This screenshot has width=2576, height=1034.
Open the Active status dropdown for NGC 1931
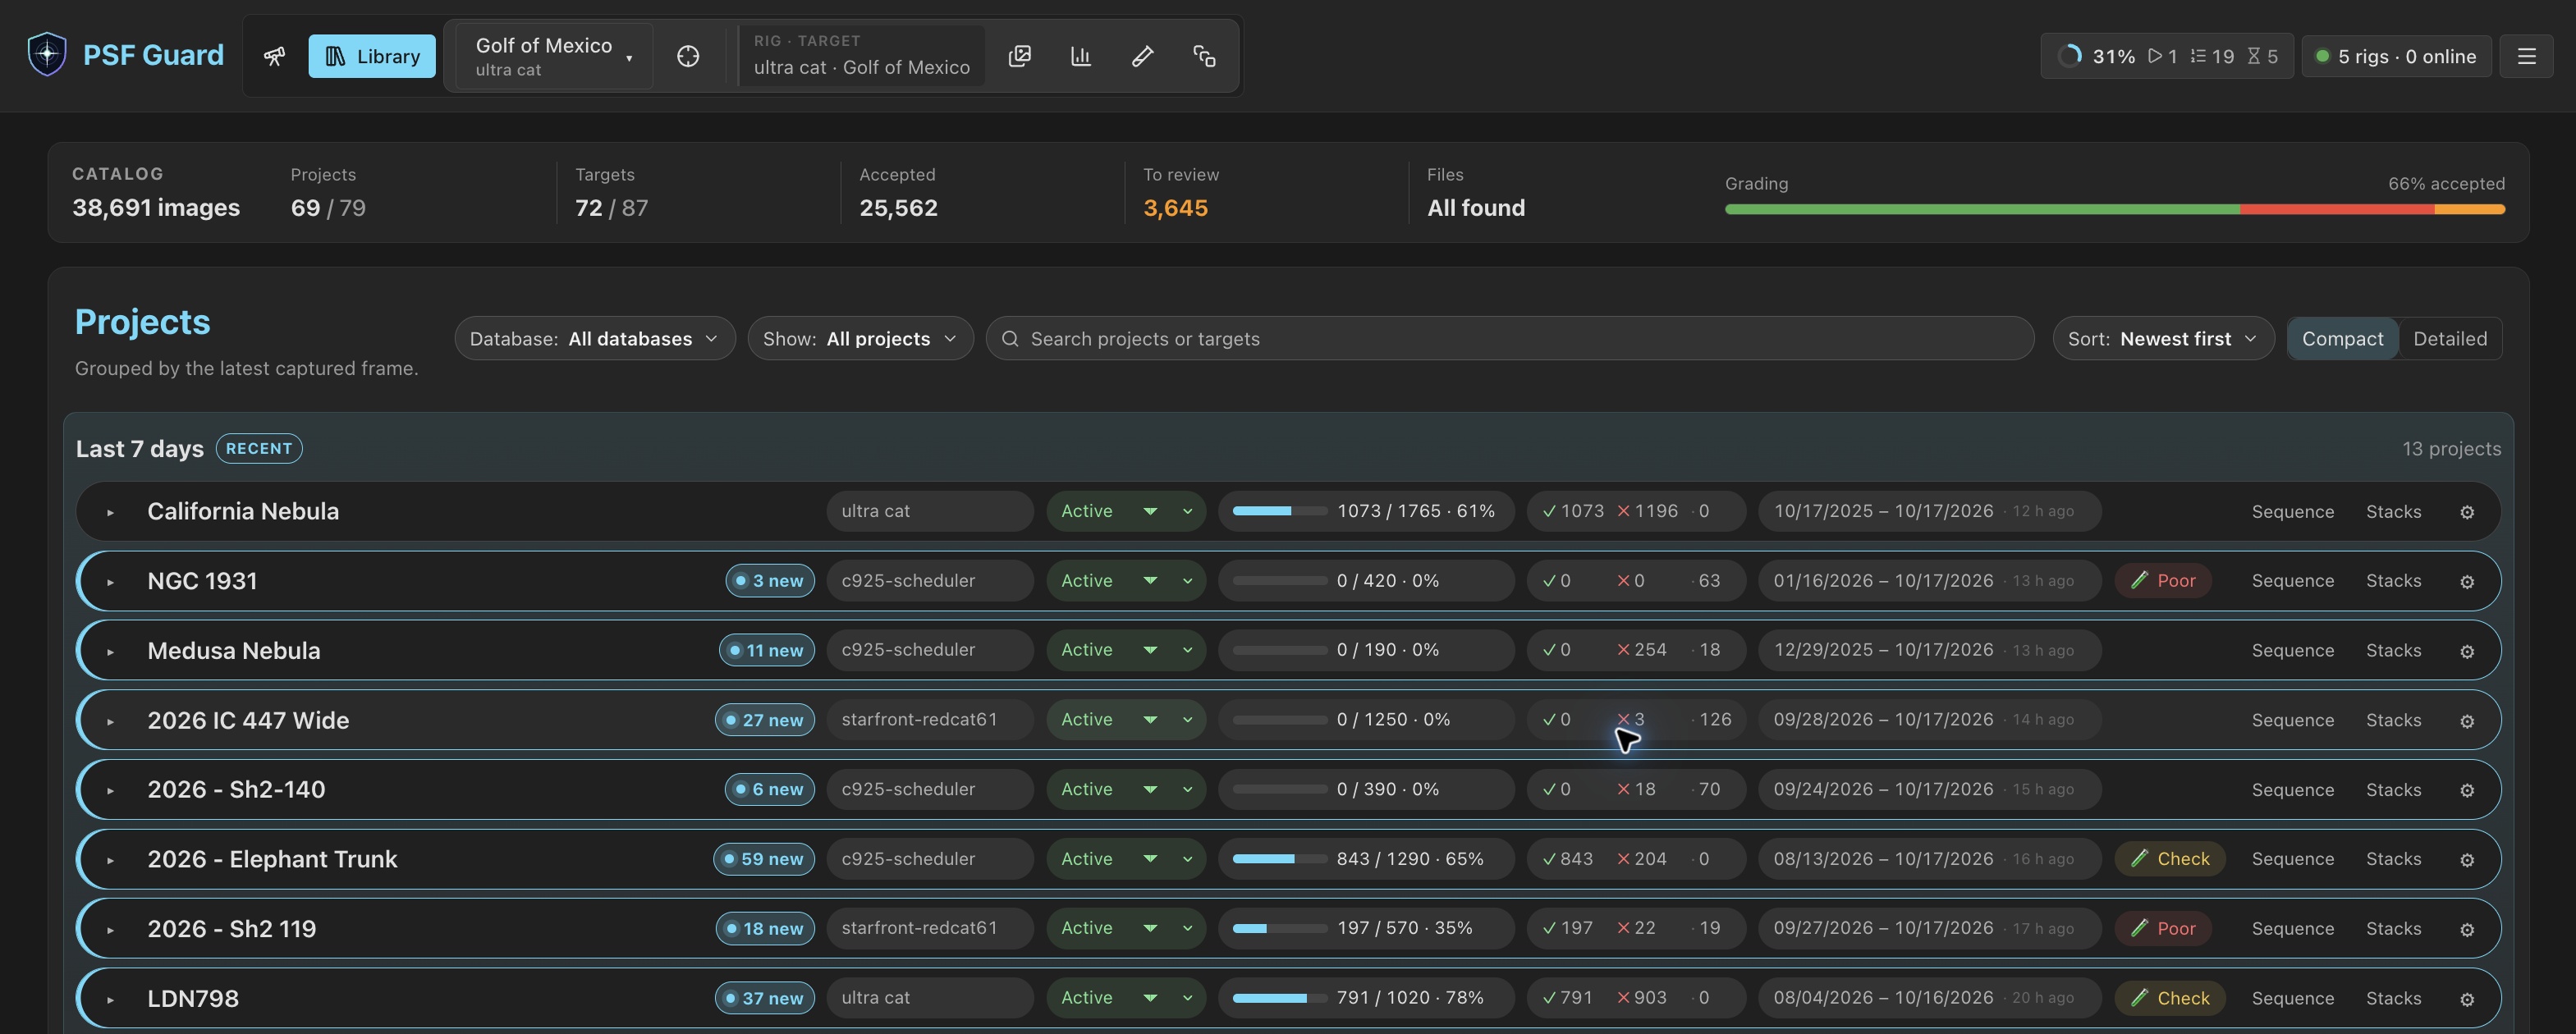[1125, 581]
